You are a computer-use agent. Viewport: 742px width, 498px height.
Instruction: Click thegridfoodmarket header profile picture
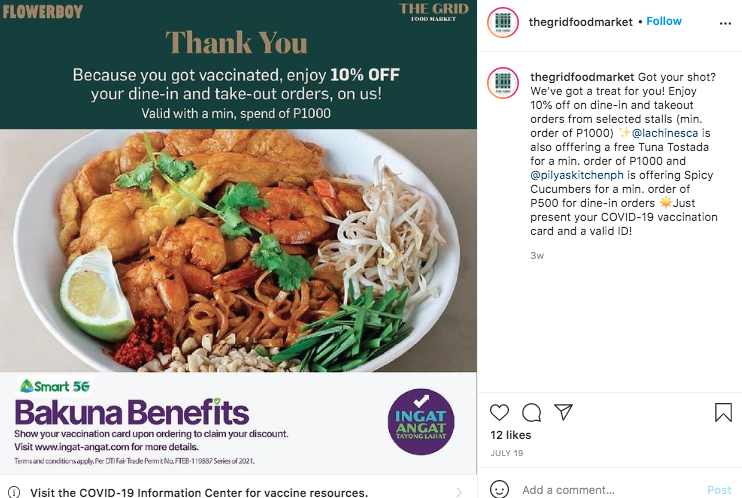503,22
